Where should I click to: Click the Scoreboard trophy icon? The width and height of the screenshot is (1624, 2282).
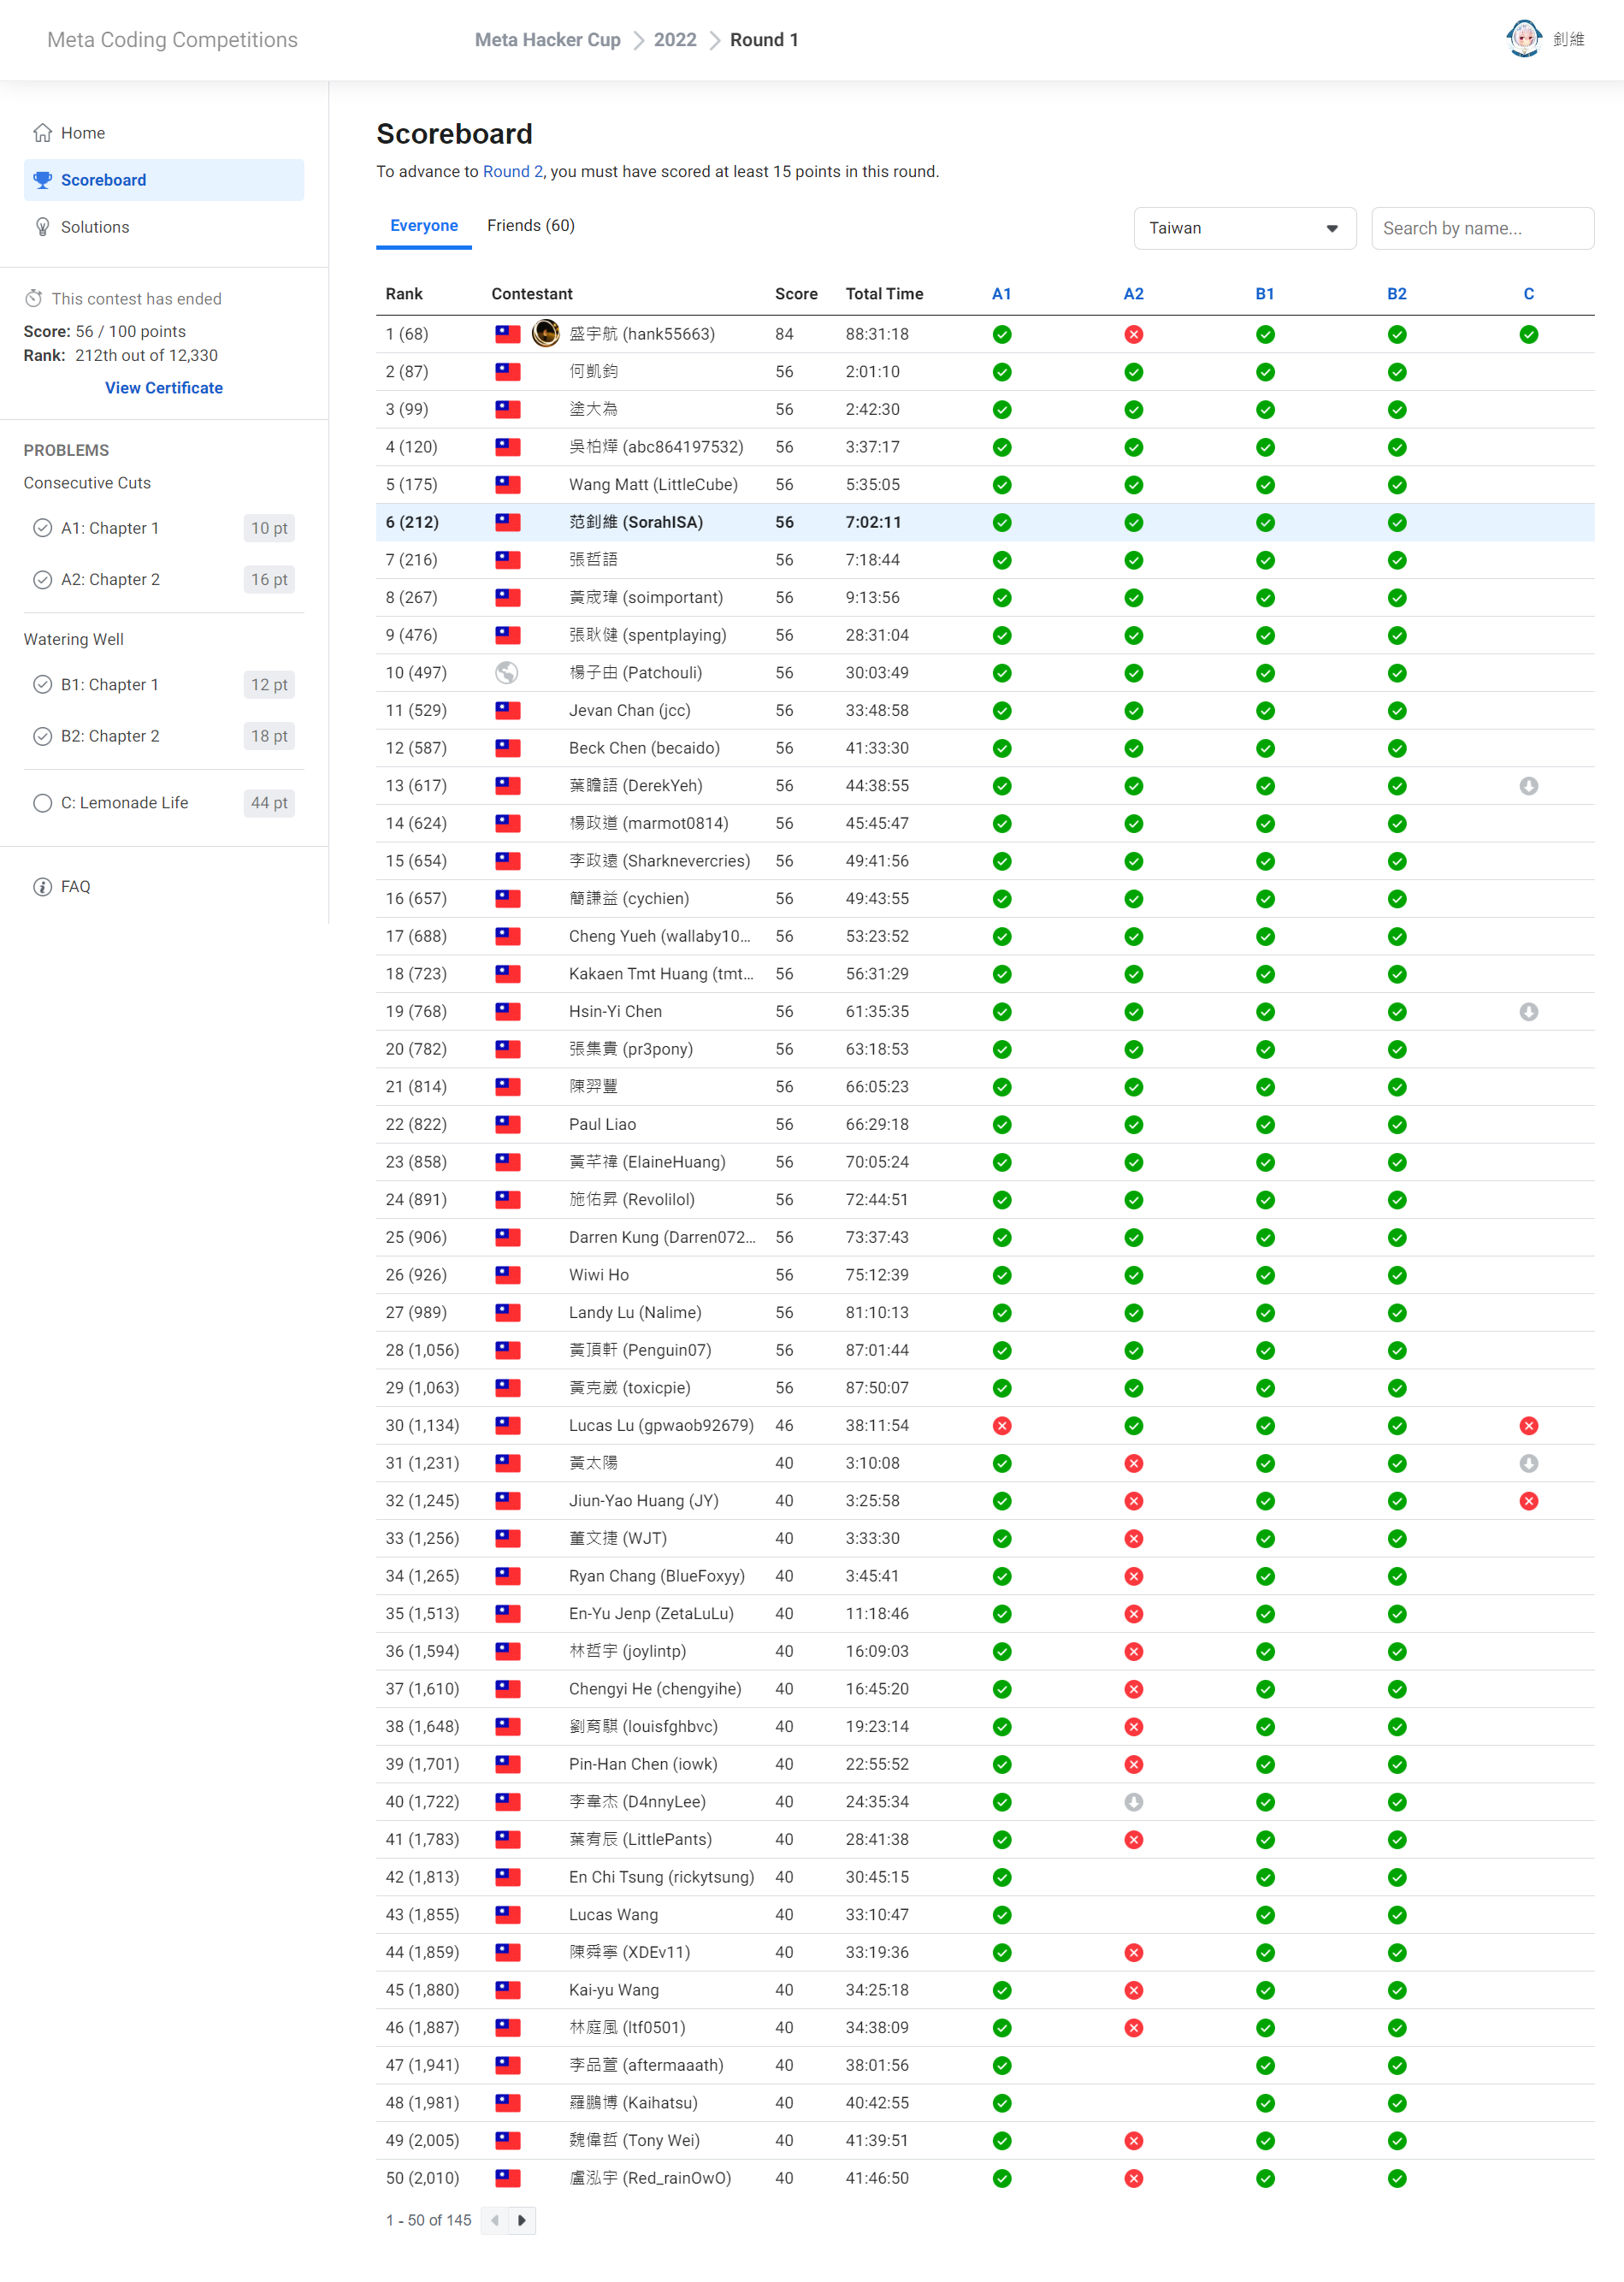click(42, 180)
